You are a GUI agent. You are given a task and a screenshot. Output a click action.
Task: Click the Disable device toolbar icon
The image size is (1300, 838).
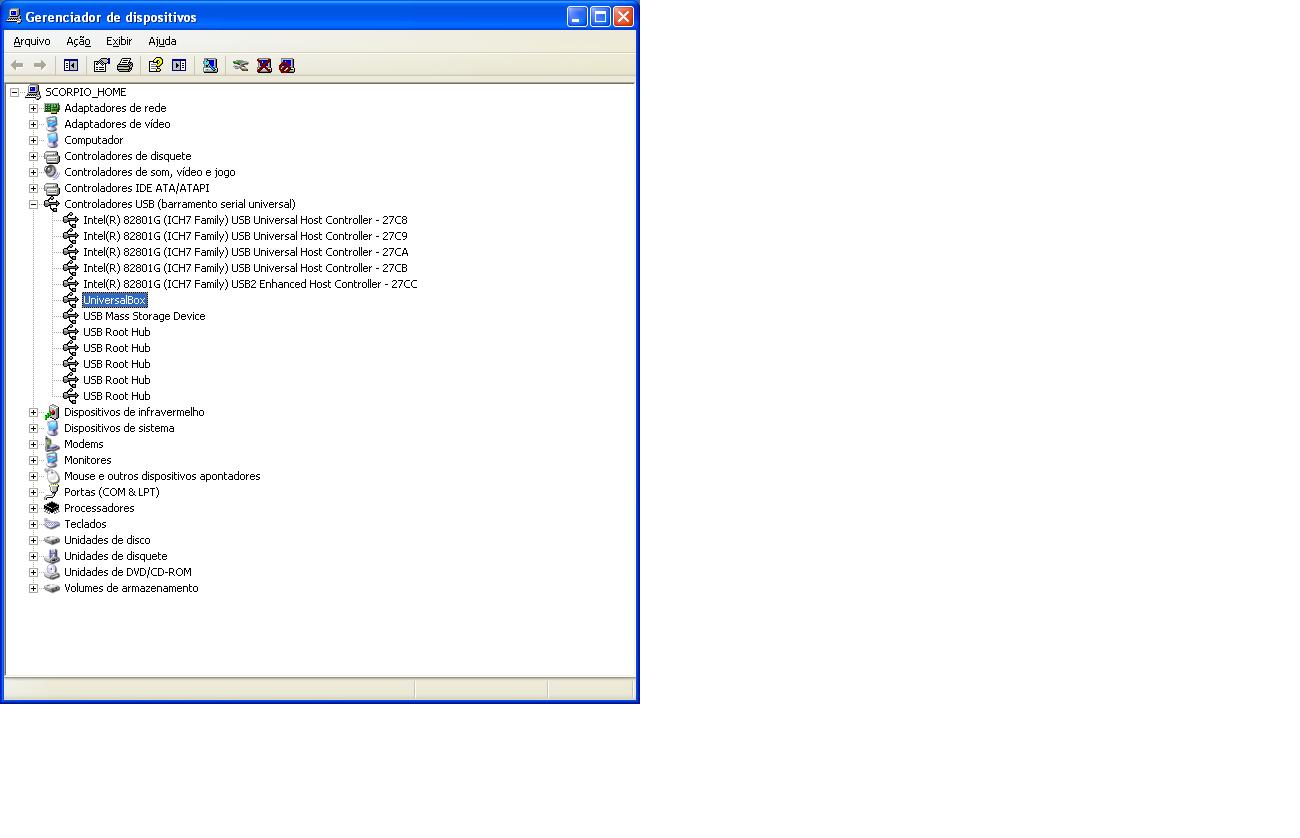[x=287, y=65]
